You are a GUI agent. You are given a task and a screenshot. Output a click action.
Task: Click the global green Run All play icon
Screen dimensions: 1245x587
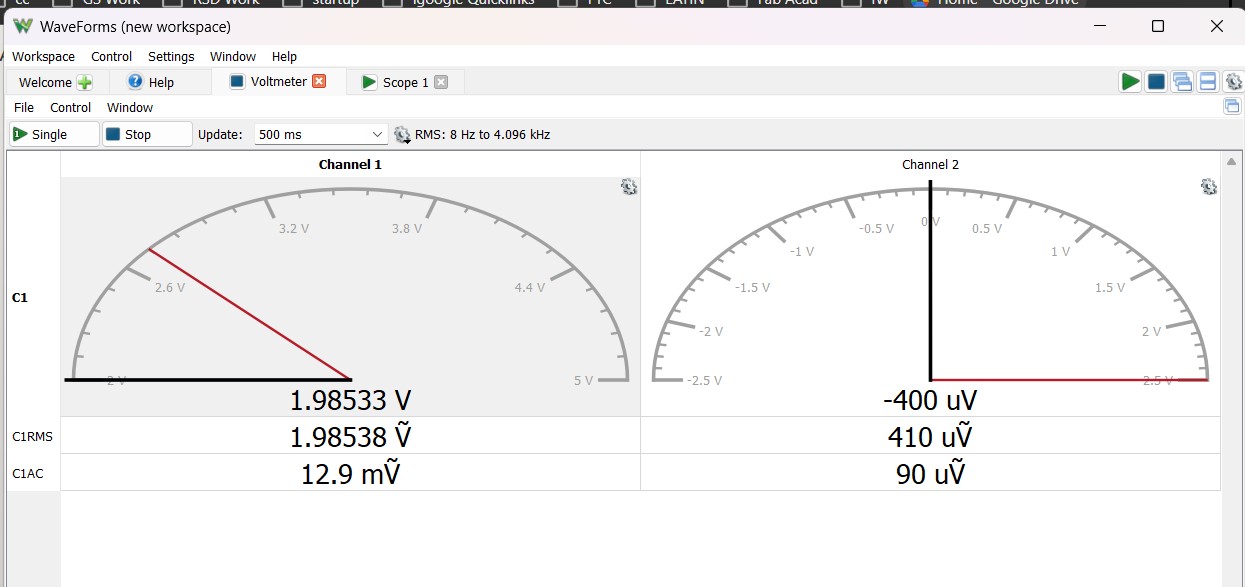point(1130,82)
